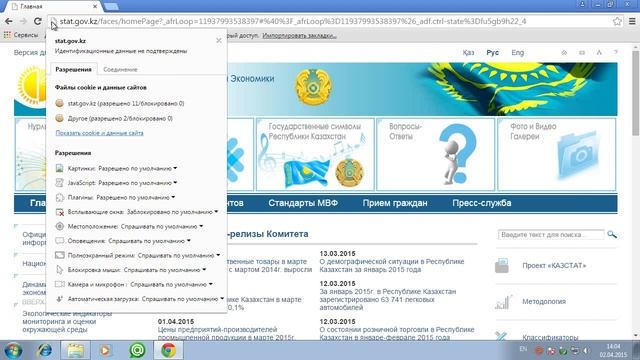Open Государственные символы Республики Казахстан tile
The height and width of the screenshot is (360, 640).
click(315, 154)
